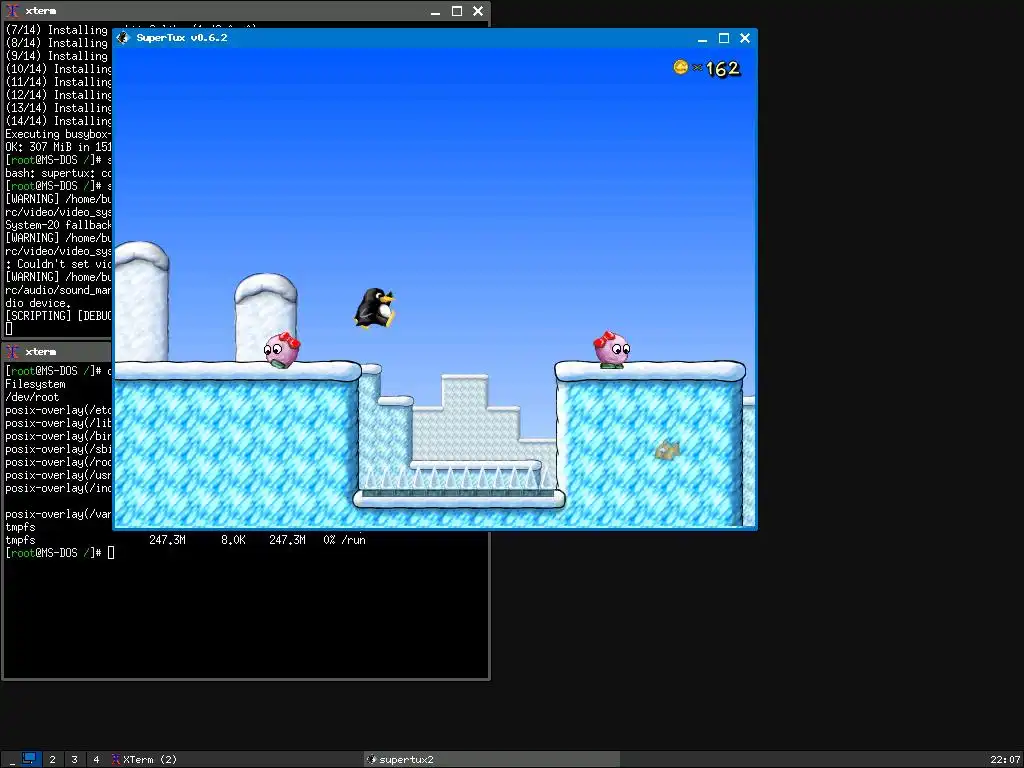
Task: Click the pink snowball enemy on the left ledge
Action: tap(282, 350)
